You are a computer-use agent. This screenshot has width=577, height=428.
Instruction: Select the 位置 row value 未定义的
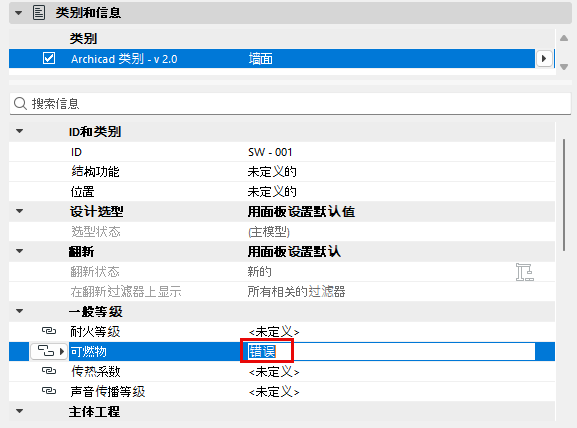click(272, 191)
